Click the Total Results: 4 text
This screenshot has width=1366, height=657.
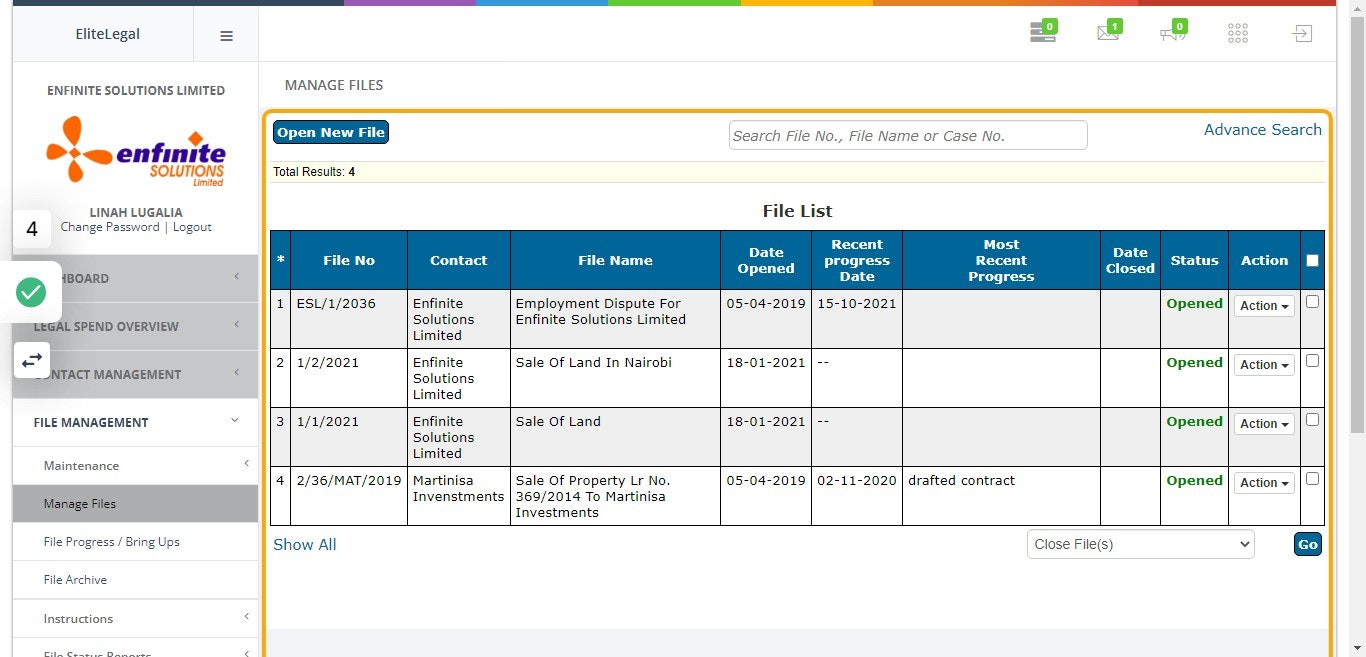[314, 172]
